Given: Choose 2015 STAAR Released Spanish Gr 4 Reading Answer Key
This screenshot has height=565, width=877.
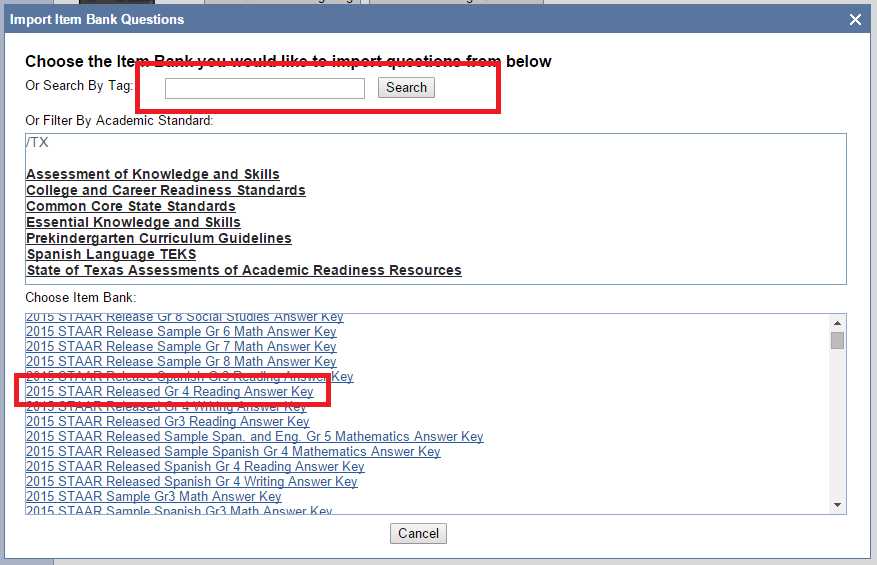Looking at the screenshot, I should [x=195, y=467].
